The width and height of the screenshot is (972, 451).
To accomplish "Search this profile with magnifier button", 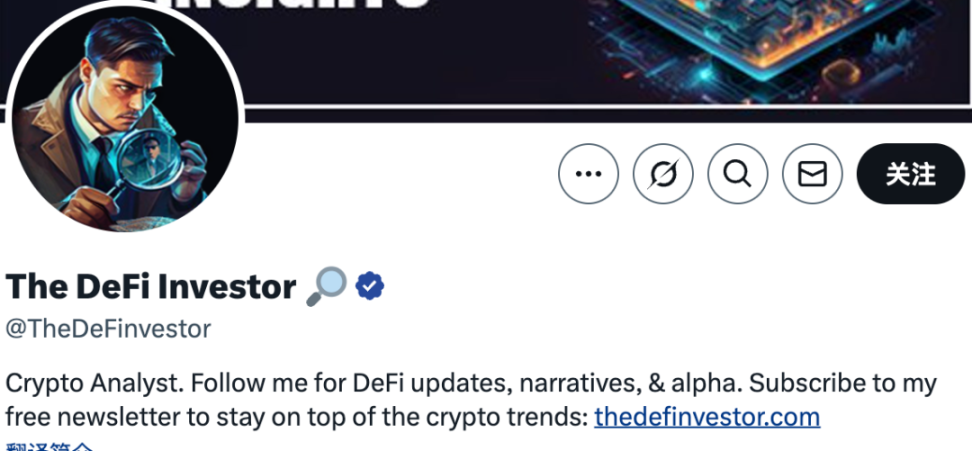I will coord(738,174).
